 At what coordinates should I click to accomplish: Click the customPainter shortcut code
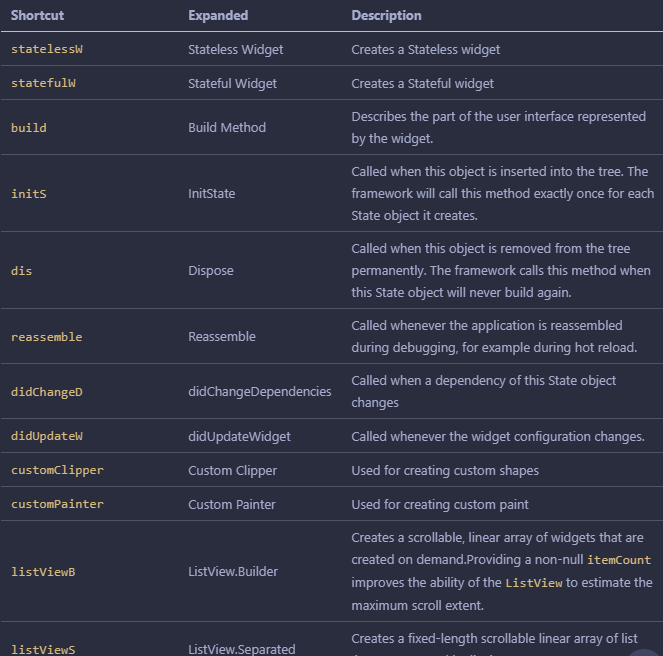pyautogui.click(x=58, y=504)
